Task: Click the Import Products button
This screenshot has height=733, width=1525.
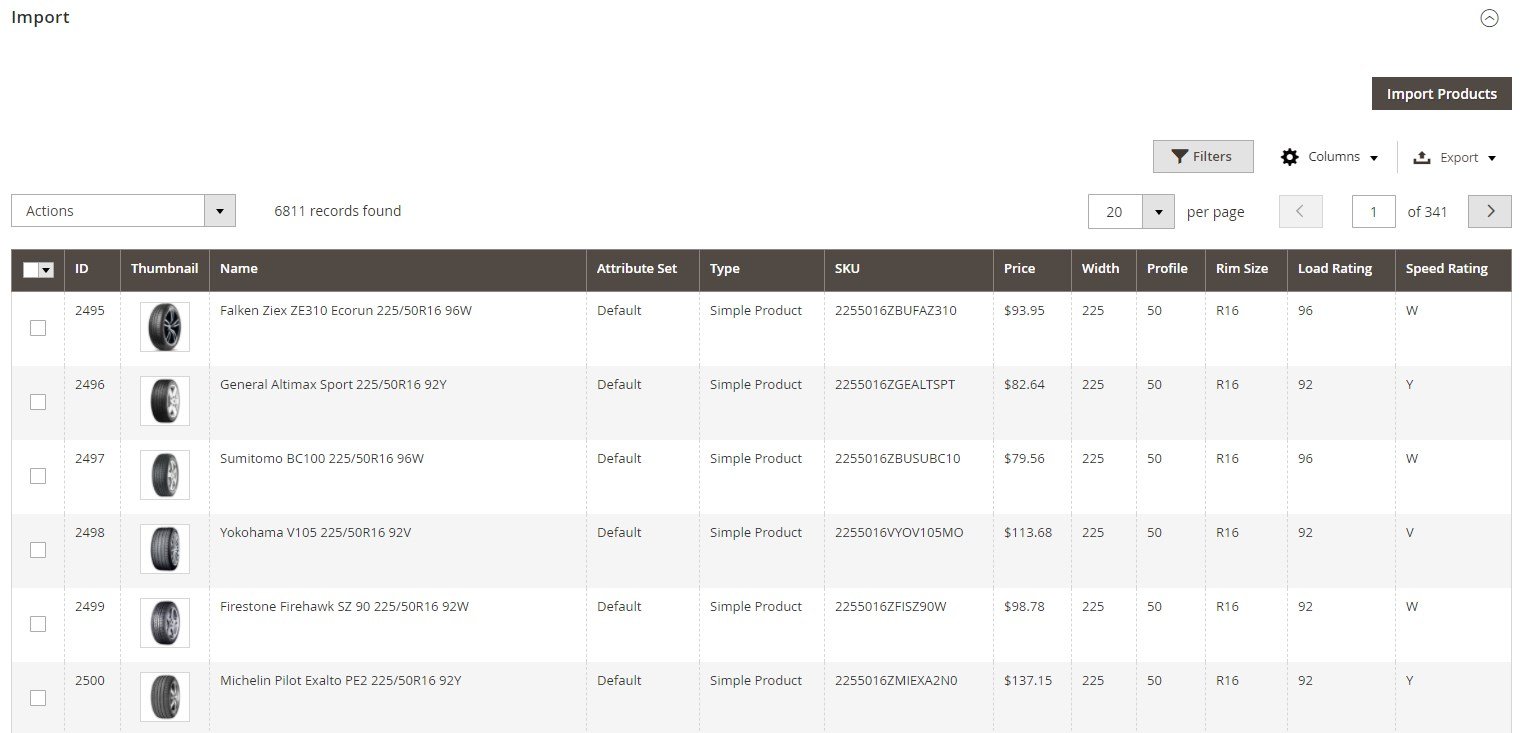Action: 1441,94
